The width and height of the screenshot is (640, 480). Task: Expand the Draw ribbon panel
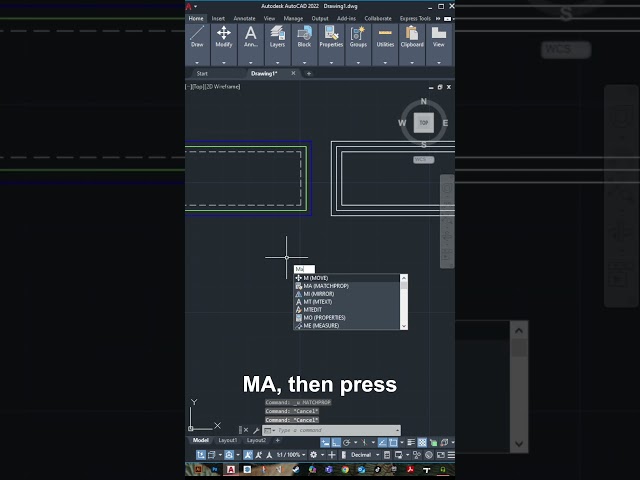click(x=197, y=63)
